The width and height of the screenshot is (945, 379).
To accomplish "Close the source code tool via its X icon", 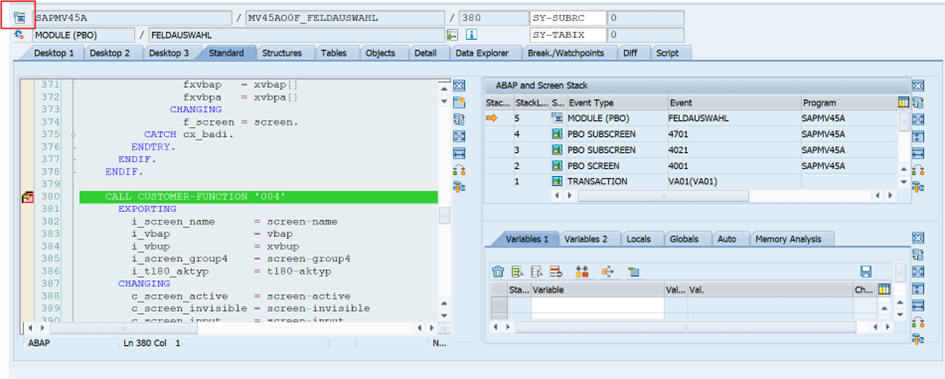I will pyautogui.click(x=459, y=86).
